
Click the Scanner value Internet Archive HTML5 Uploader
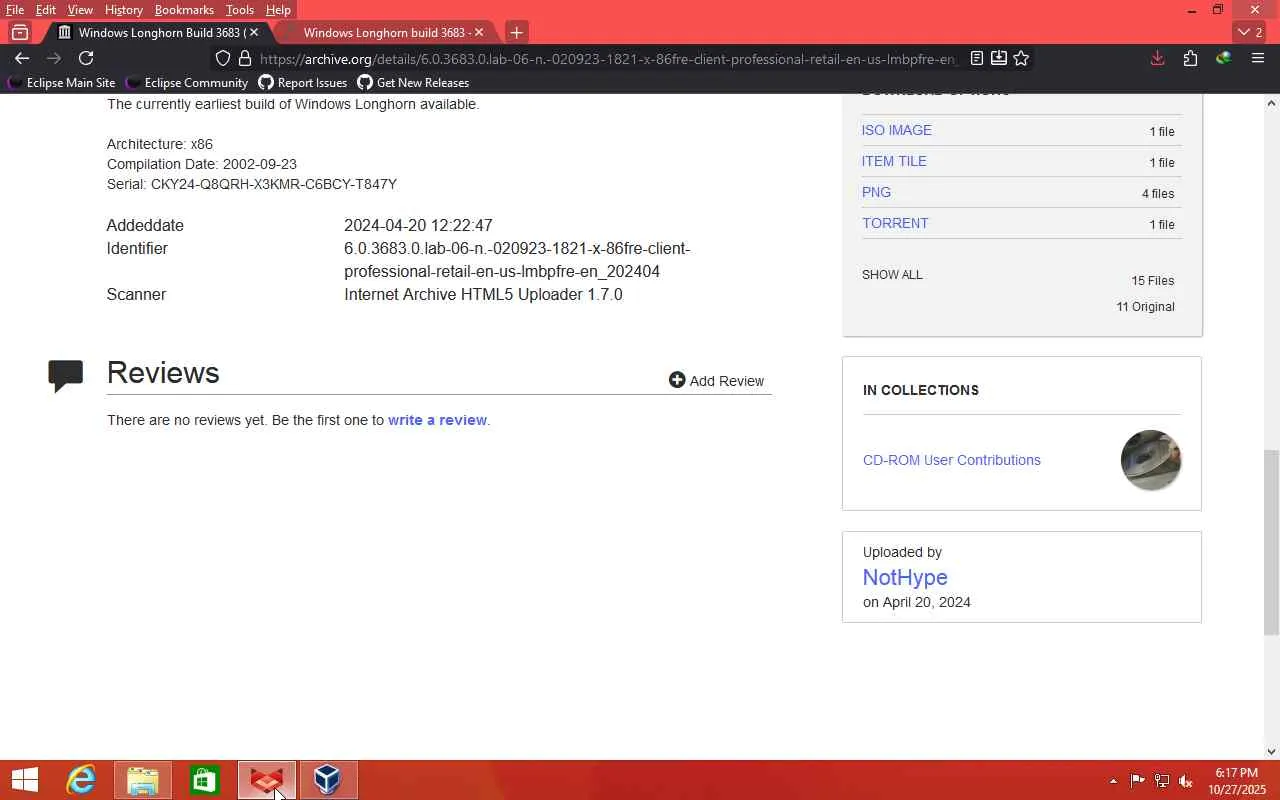coord(483,295)
